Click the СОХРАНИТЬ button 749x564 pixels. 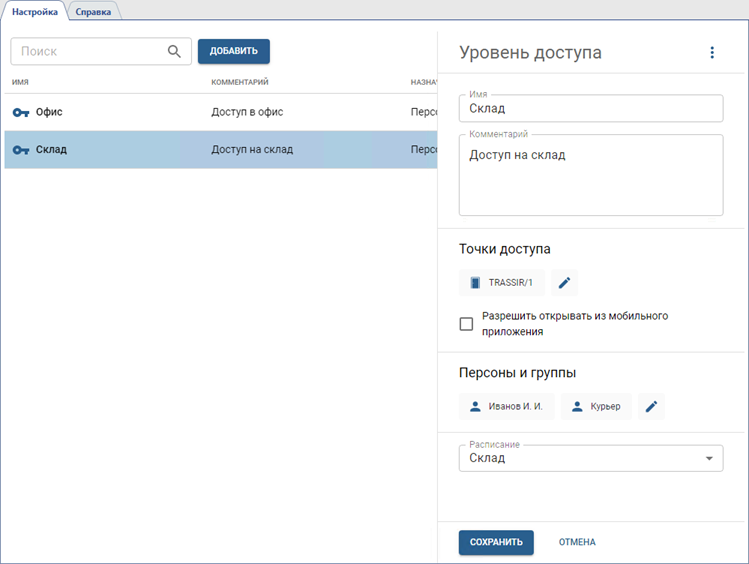496,542
